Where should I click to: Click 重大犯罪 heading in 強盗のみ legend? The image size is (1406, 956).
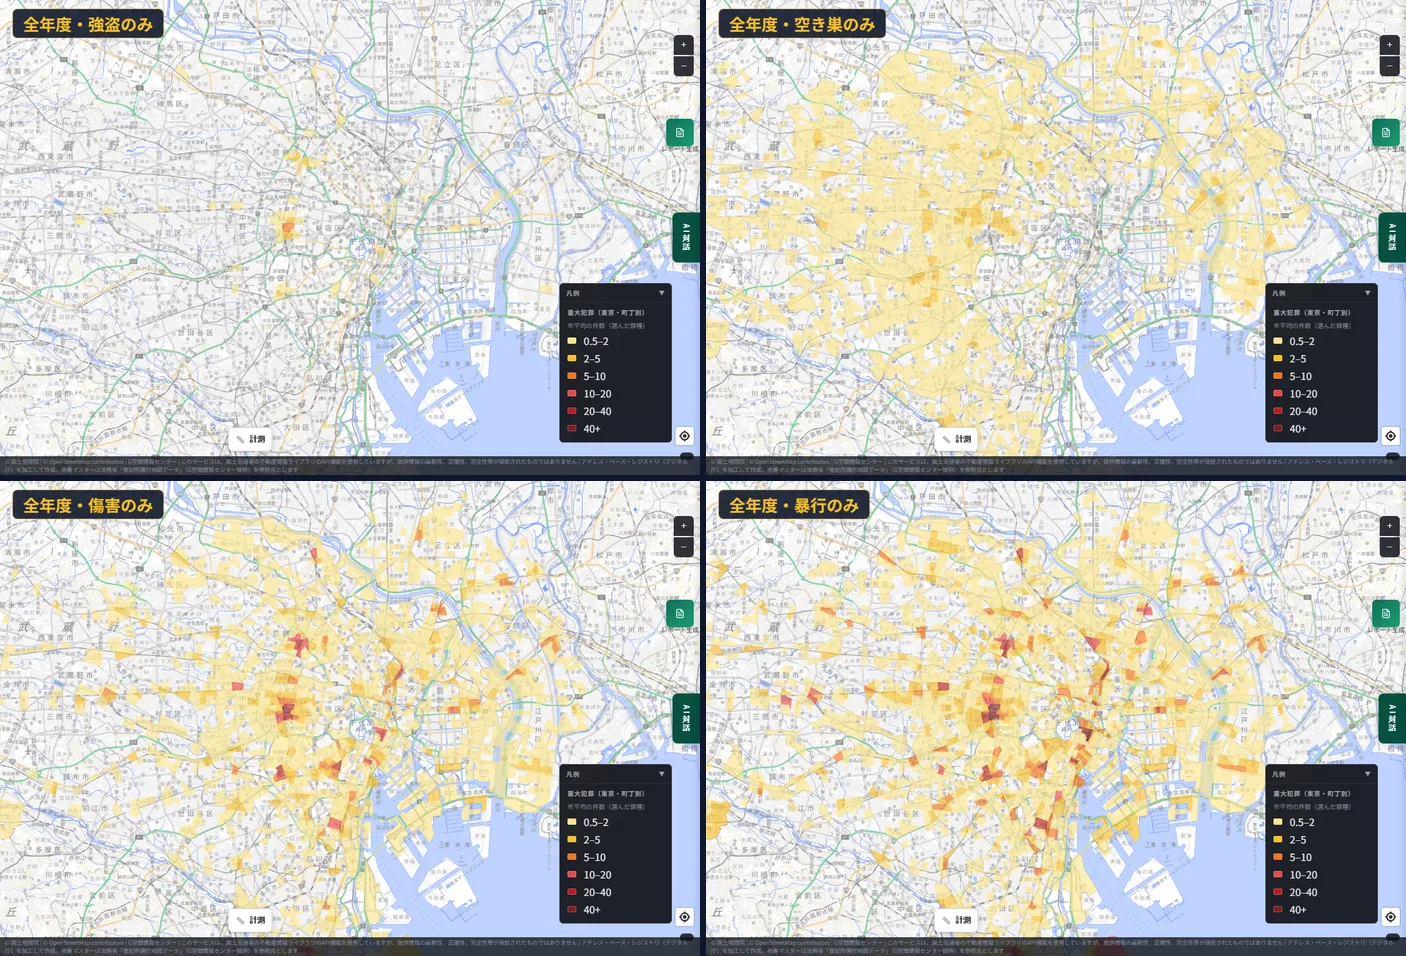coord(606,313)
